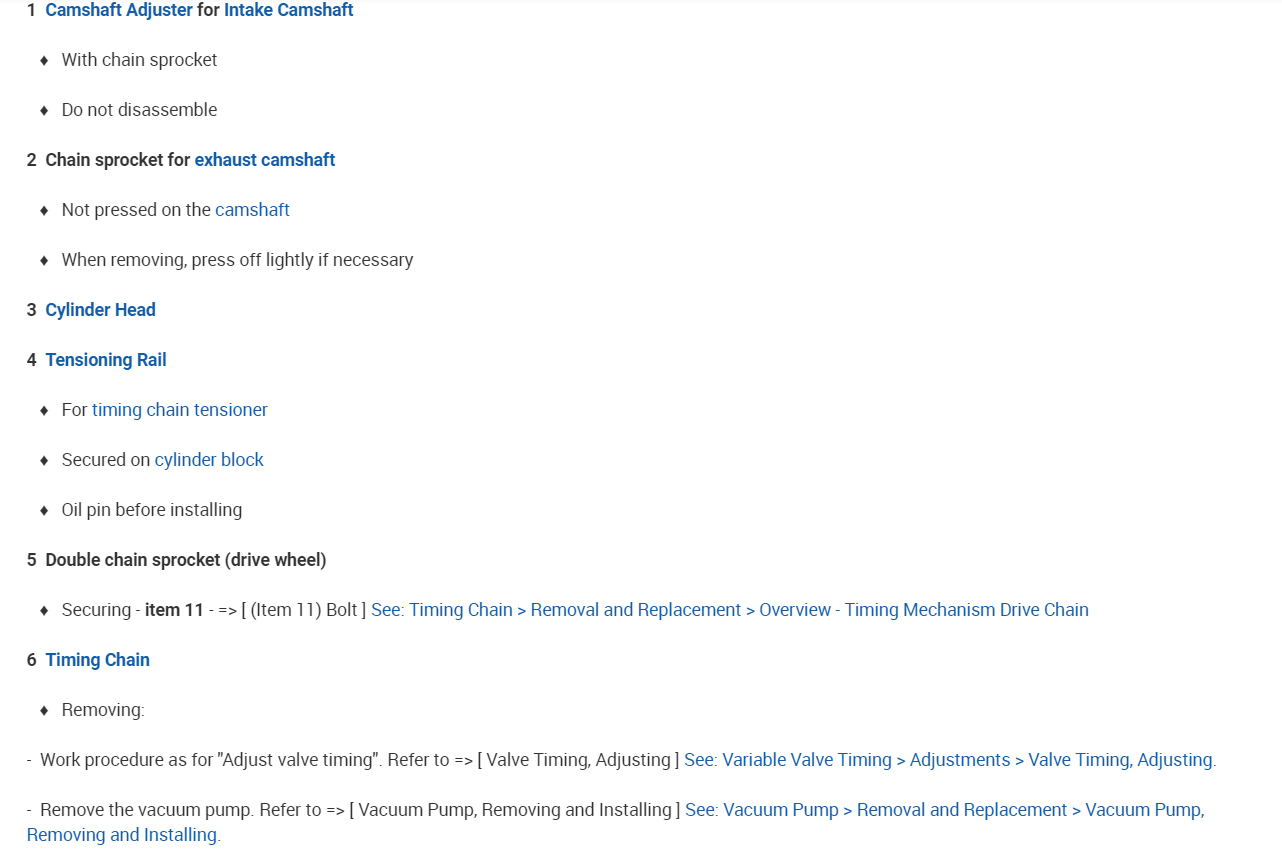
Task: Go to the Tensioning Rail link
Action: [x=105, y=360]
